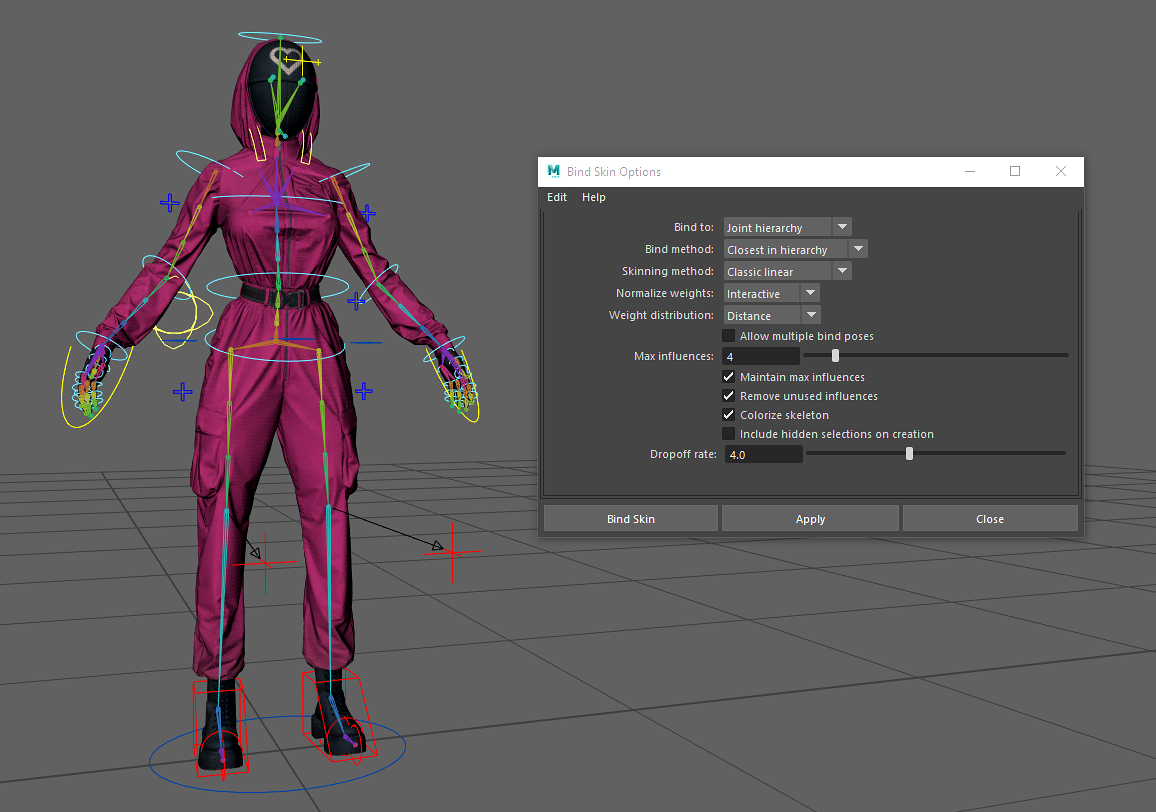Image resolution: width=1156 pixels, height=812 pixels.
Task: Open the Edit menu
Action: [x=556, y=197]
